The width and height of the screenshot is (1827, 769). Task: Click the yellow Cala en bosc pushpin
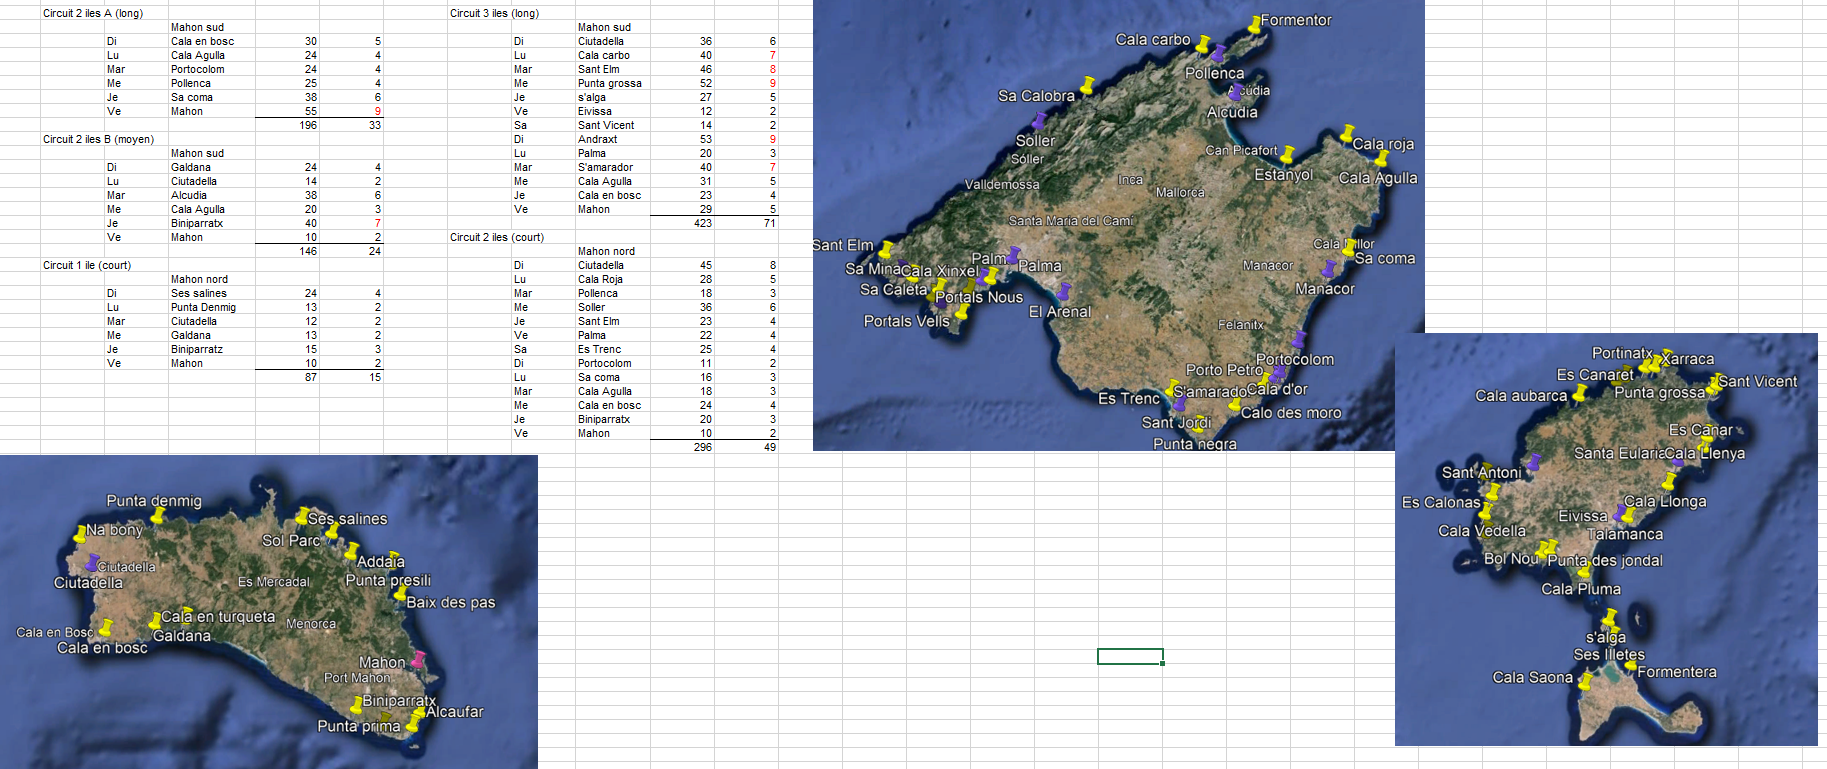[x=105, y=628]
